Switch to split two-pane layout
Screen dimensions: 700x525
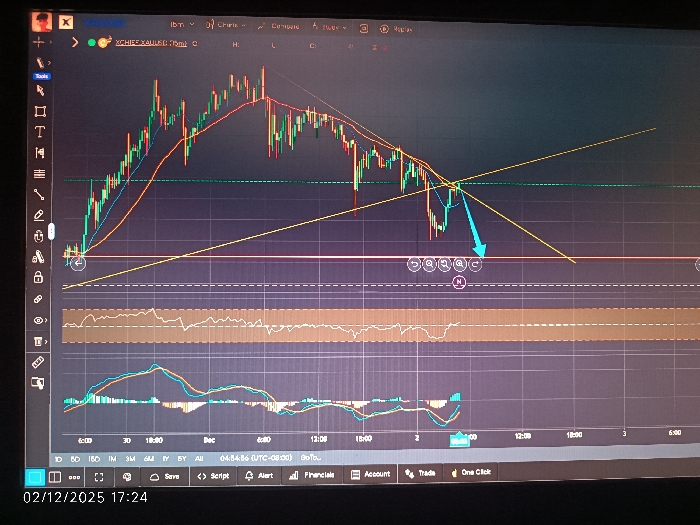55,477
